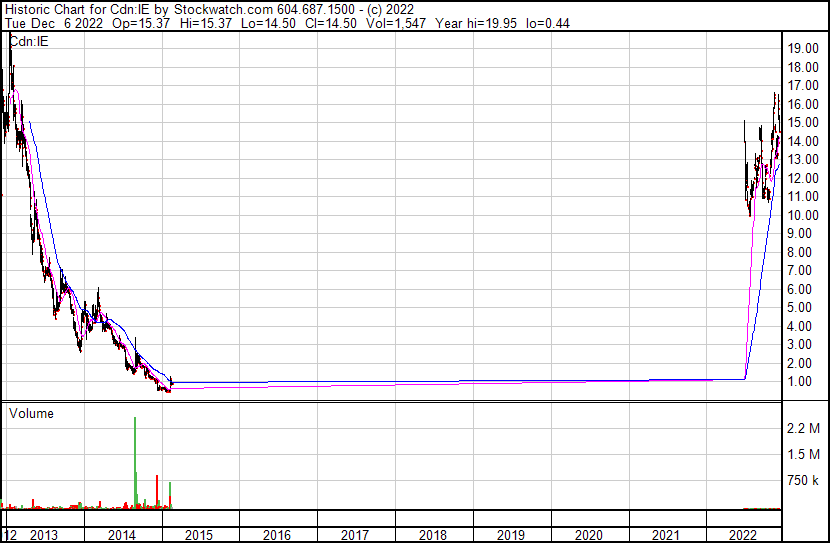Click the 2020 year label
This screenshot has height=543, width=830.
[x=588, y=535]
